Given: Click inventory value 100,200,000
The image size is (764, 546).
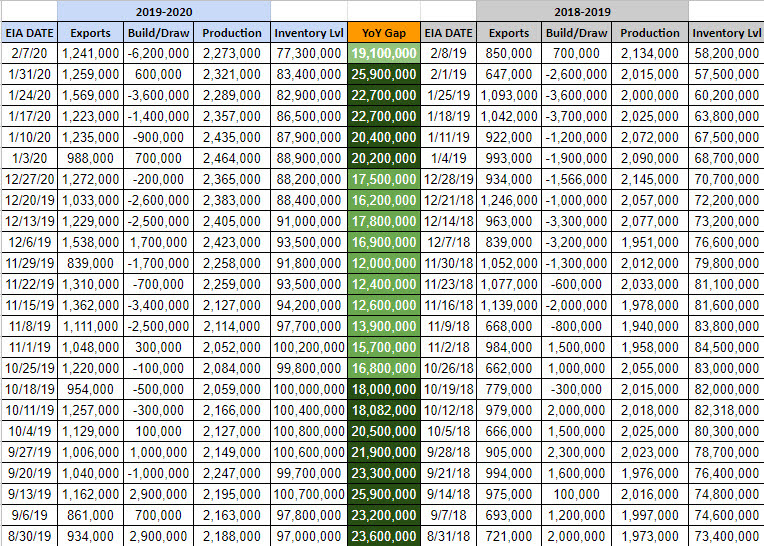Looking at the screenshot, I should click(309, 347).
